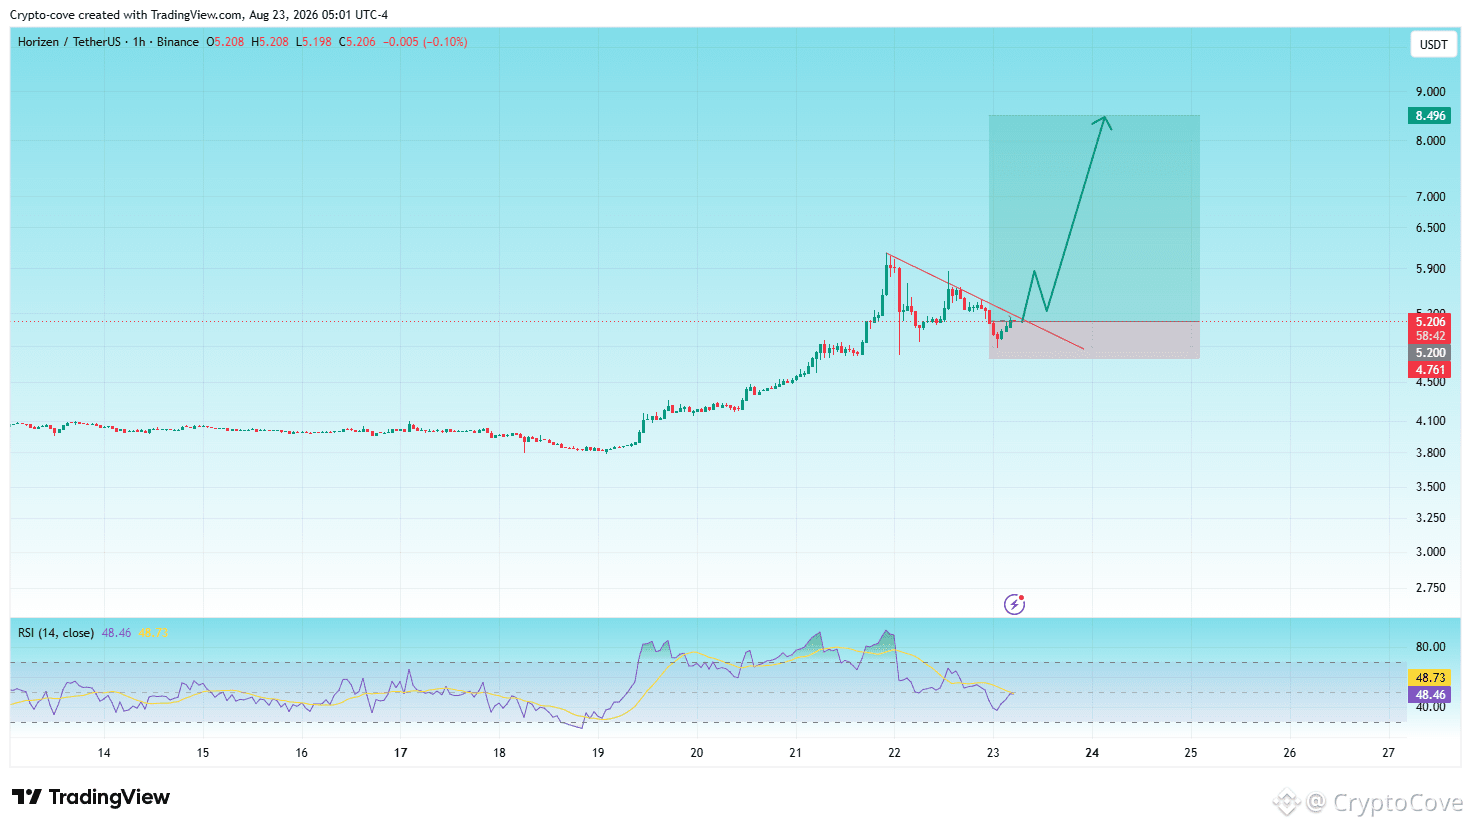Click date 15 on the time axis
The height and width of the screenshot is (827, 1471).
203,753
